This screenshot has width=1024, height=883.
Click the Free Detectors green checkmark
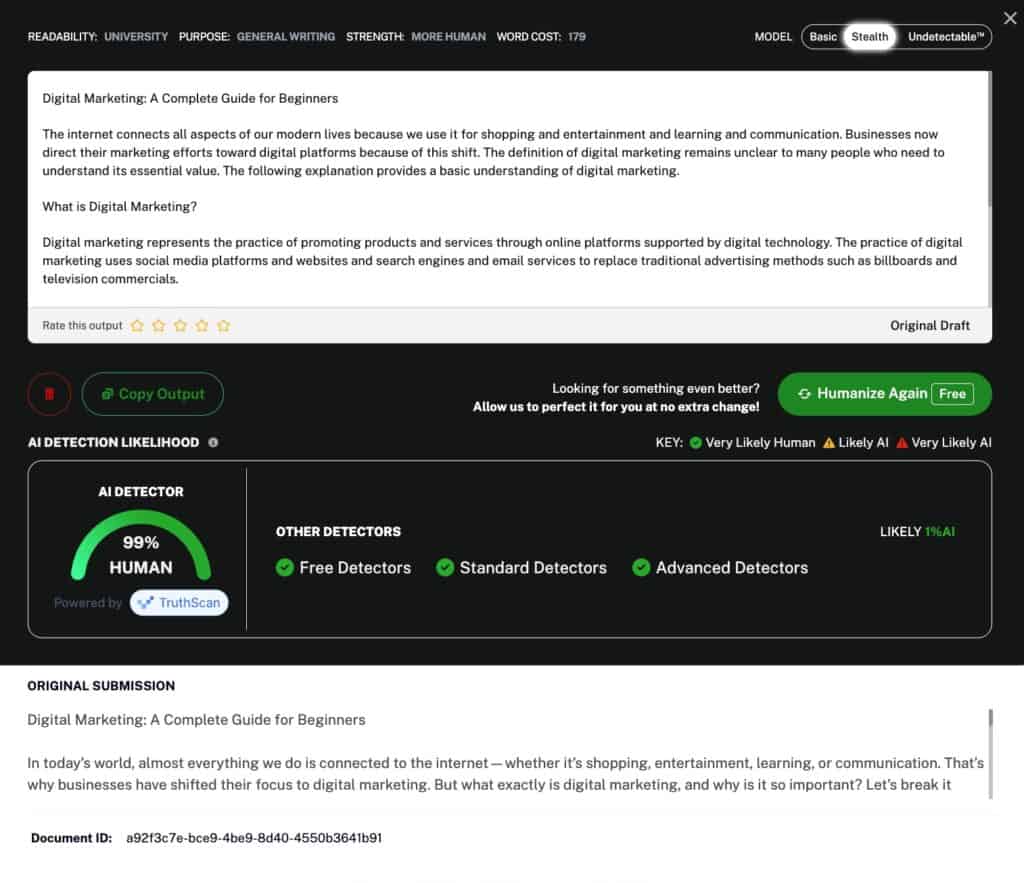285,568
